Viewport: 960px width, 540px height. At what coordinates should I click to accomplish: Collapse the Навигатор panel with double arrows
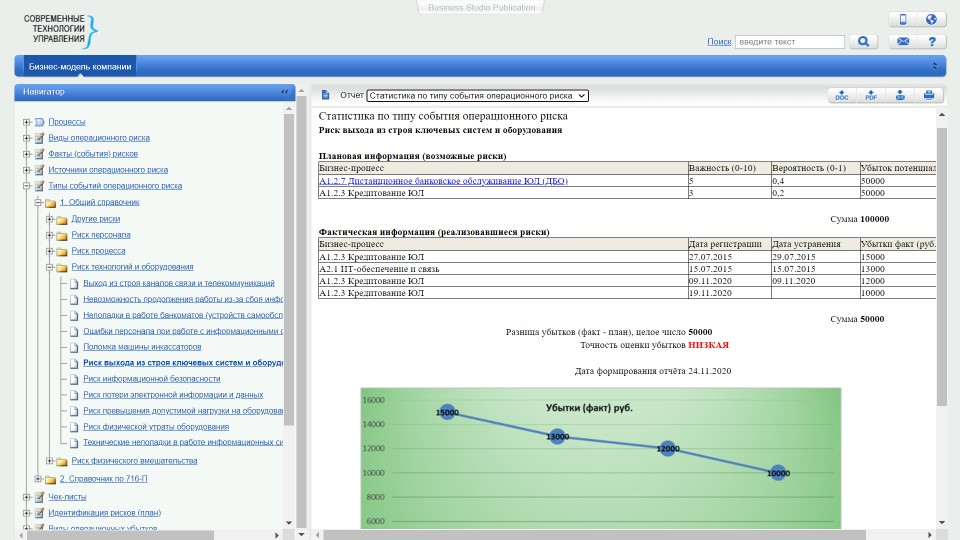tap(284, 92)
